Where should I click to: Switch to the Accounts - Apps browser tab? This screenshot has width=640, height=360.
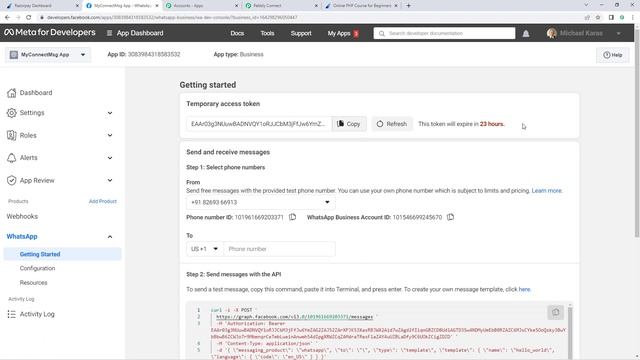click(x=202, y=6)
